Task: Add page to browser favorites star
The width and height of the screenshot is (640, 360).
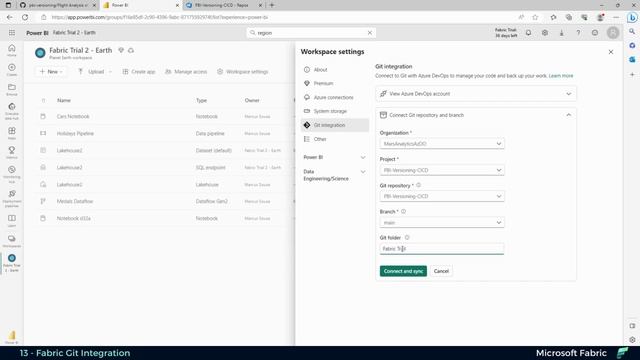Action: pos(535,17)
